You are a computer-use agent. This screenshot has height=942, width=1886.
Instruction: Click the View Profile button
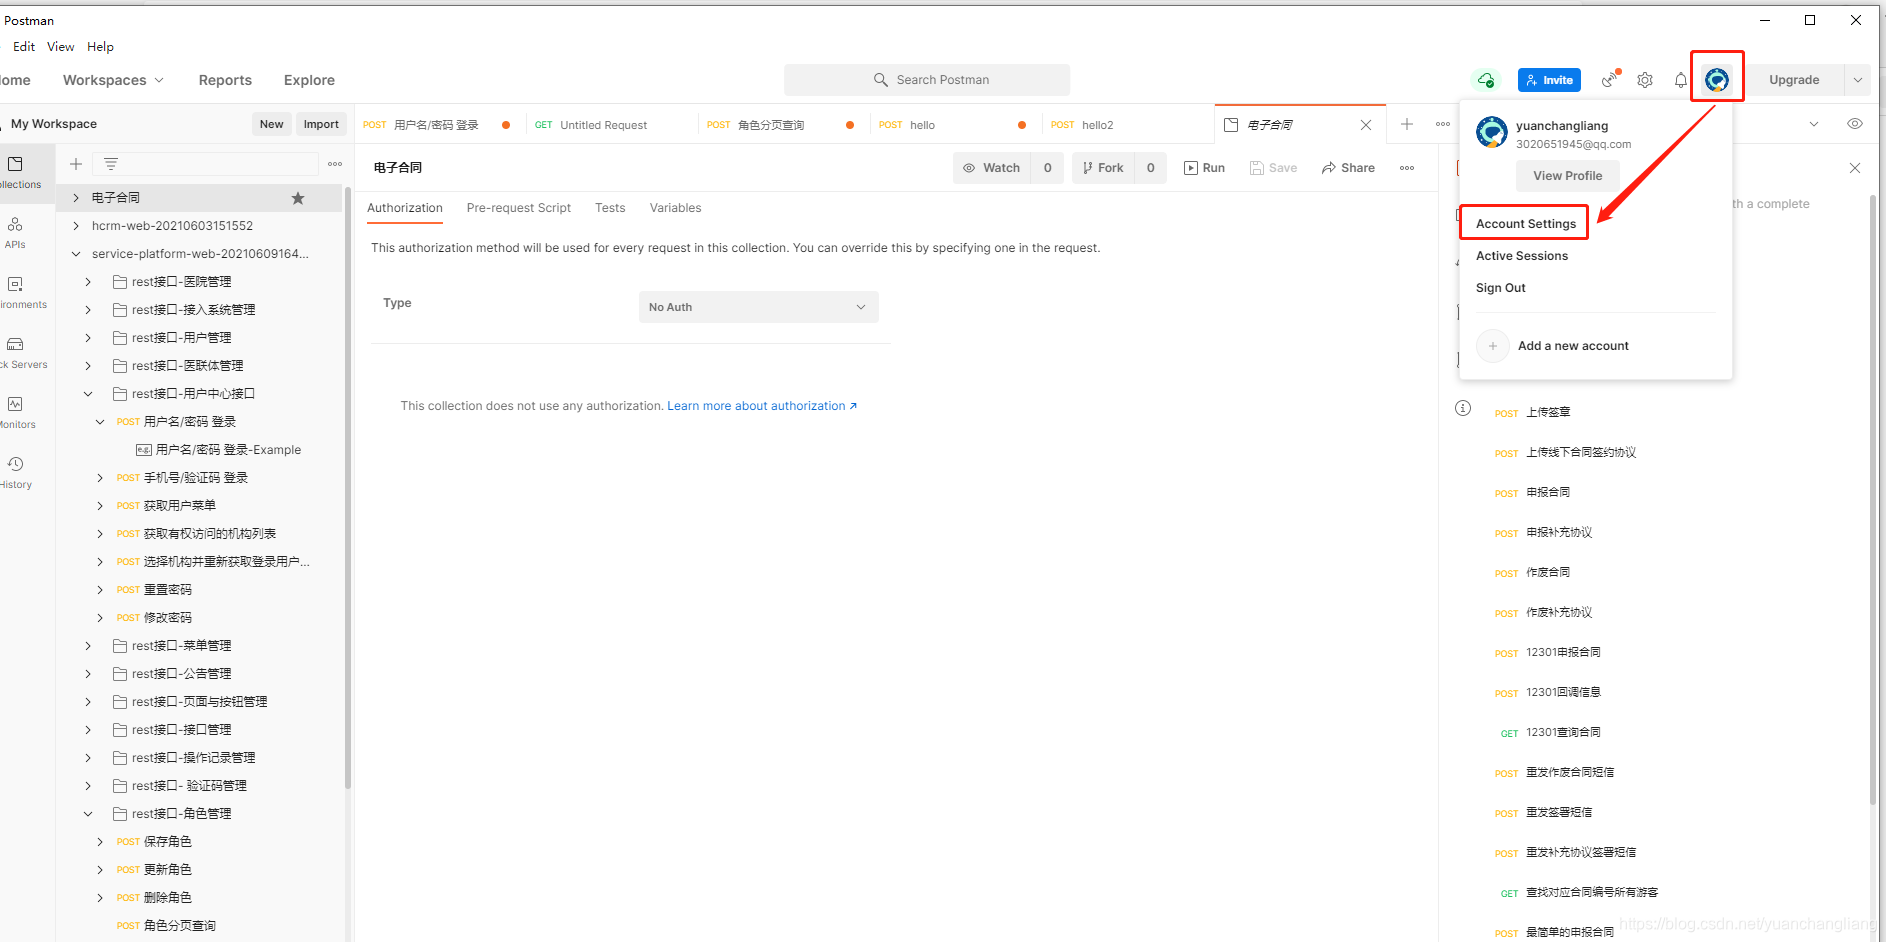[1568, 176]
